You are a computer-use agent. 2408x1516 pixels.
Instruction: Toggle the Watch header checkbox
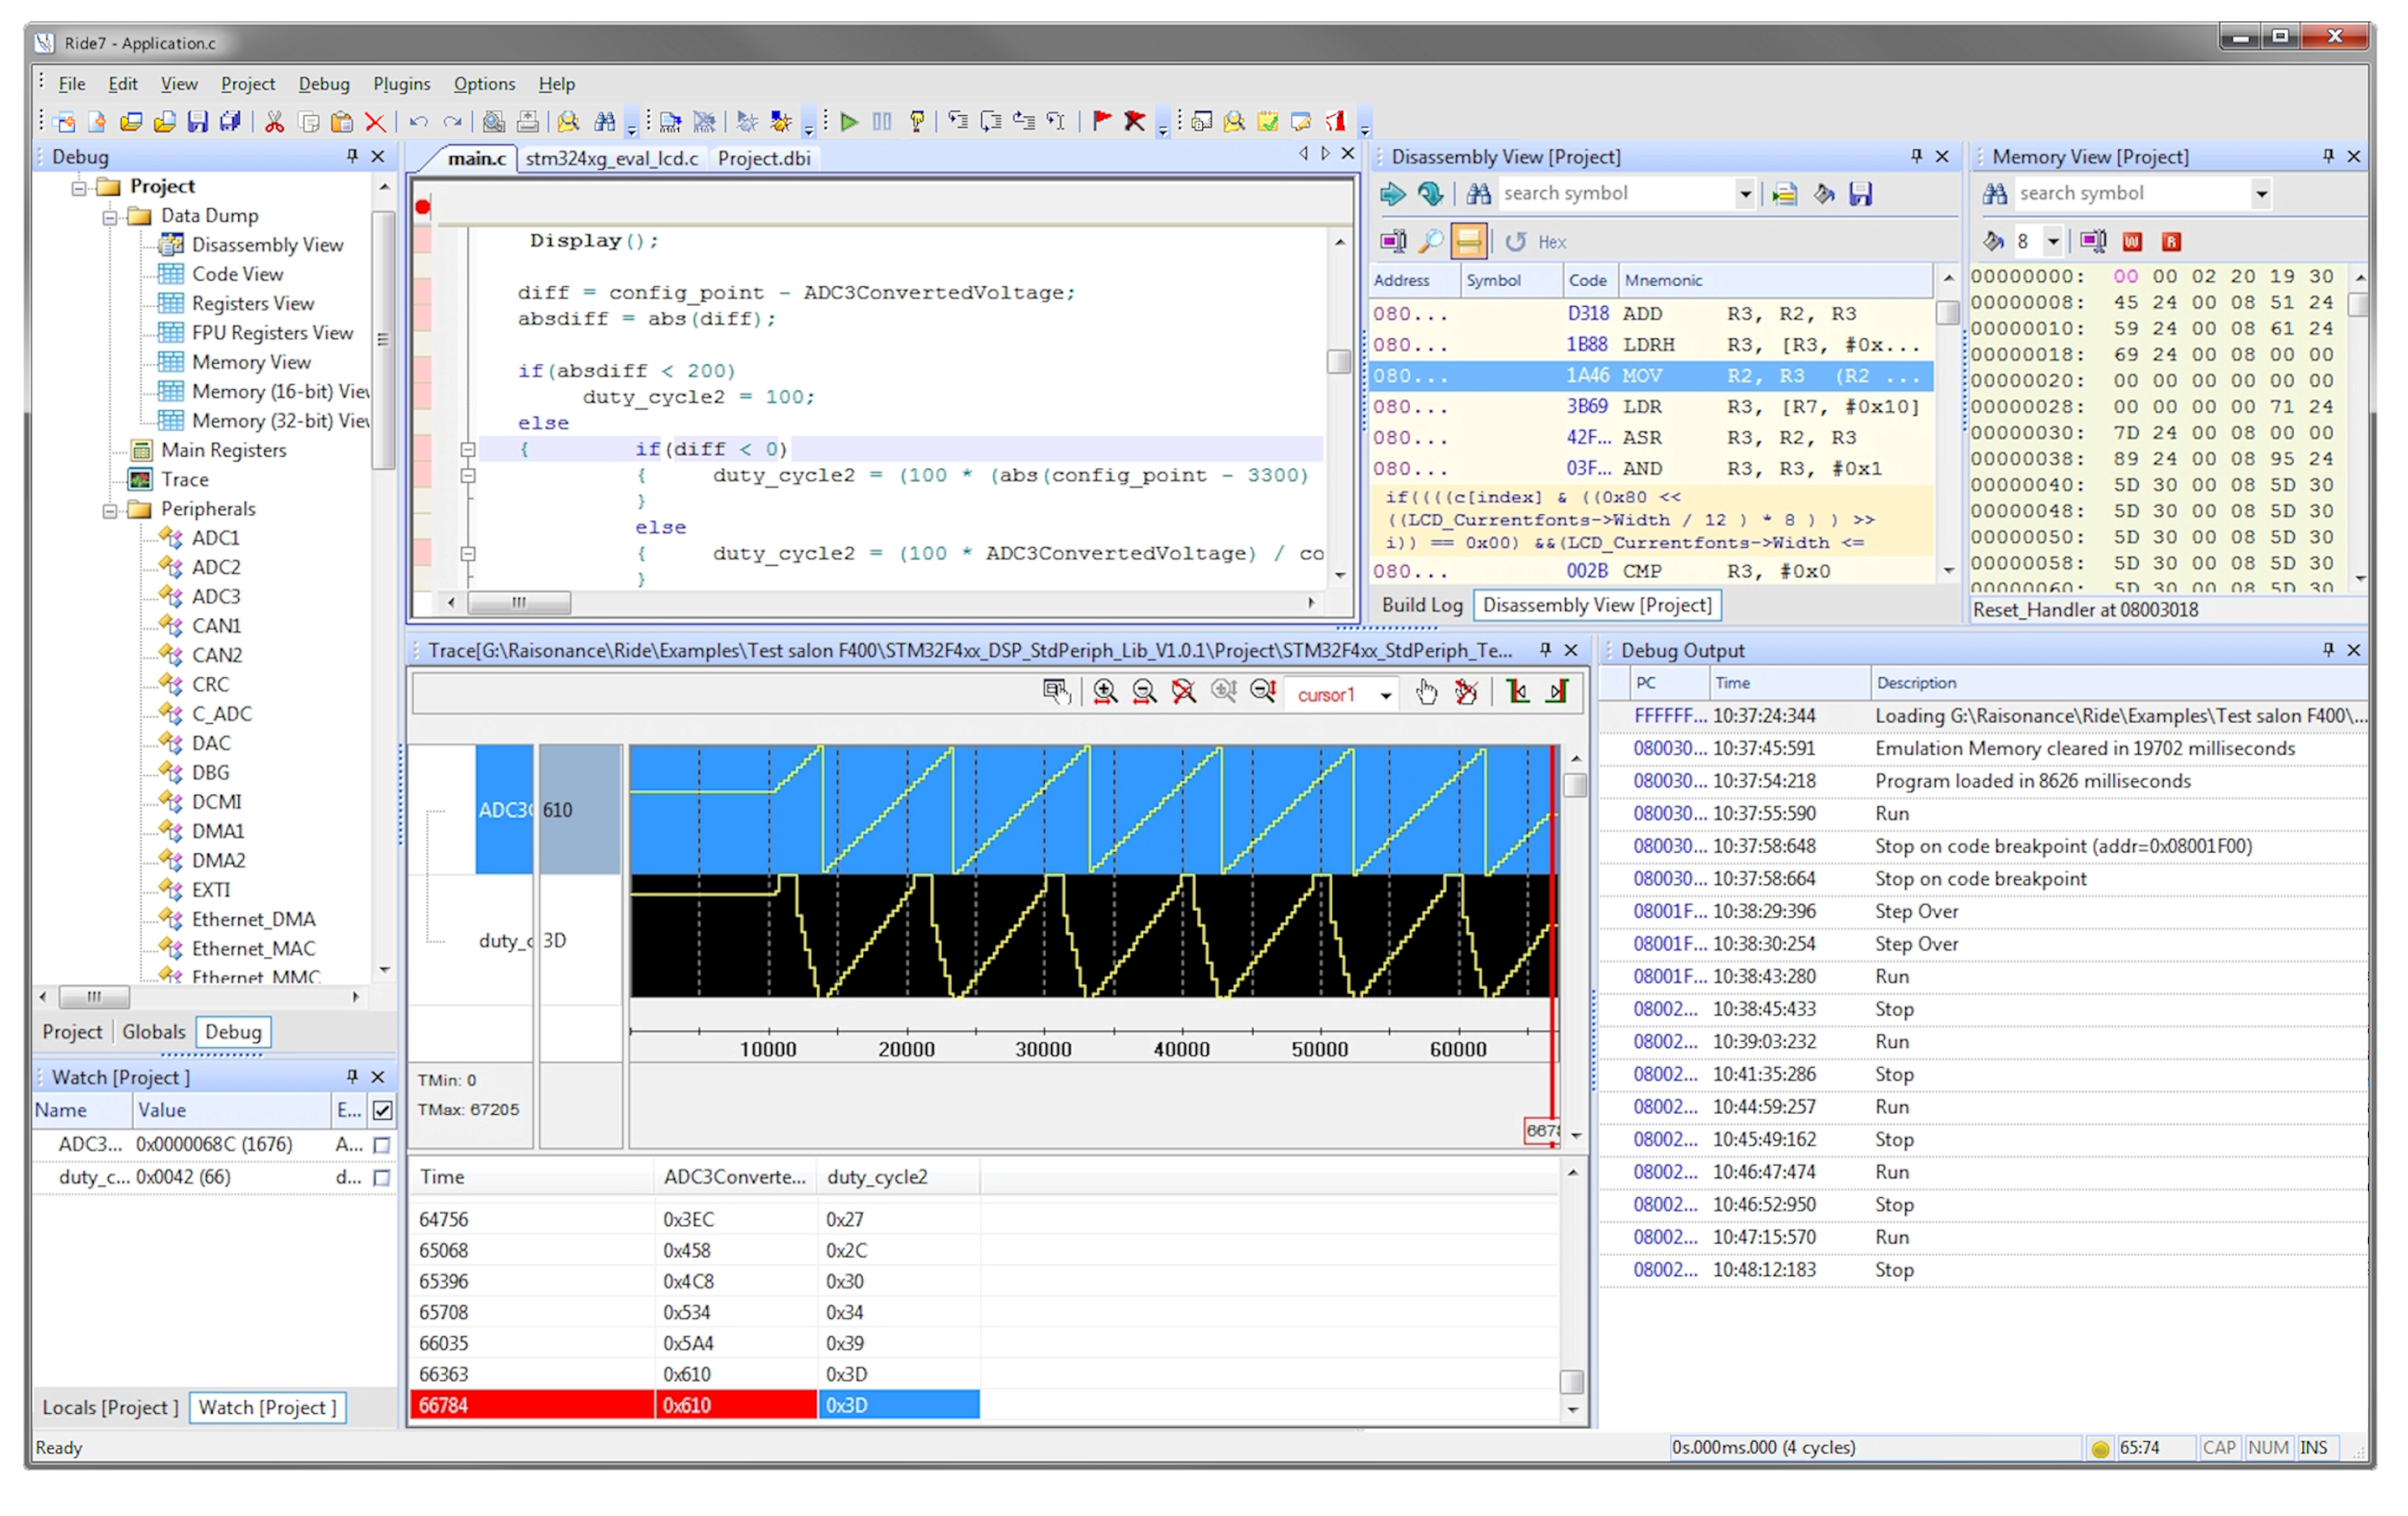click(x=382, y=1110)
